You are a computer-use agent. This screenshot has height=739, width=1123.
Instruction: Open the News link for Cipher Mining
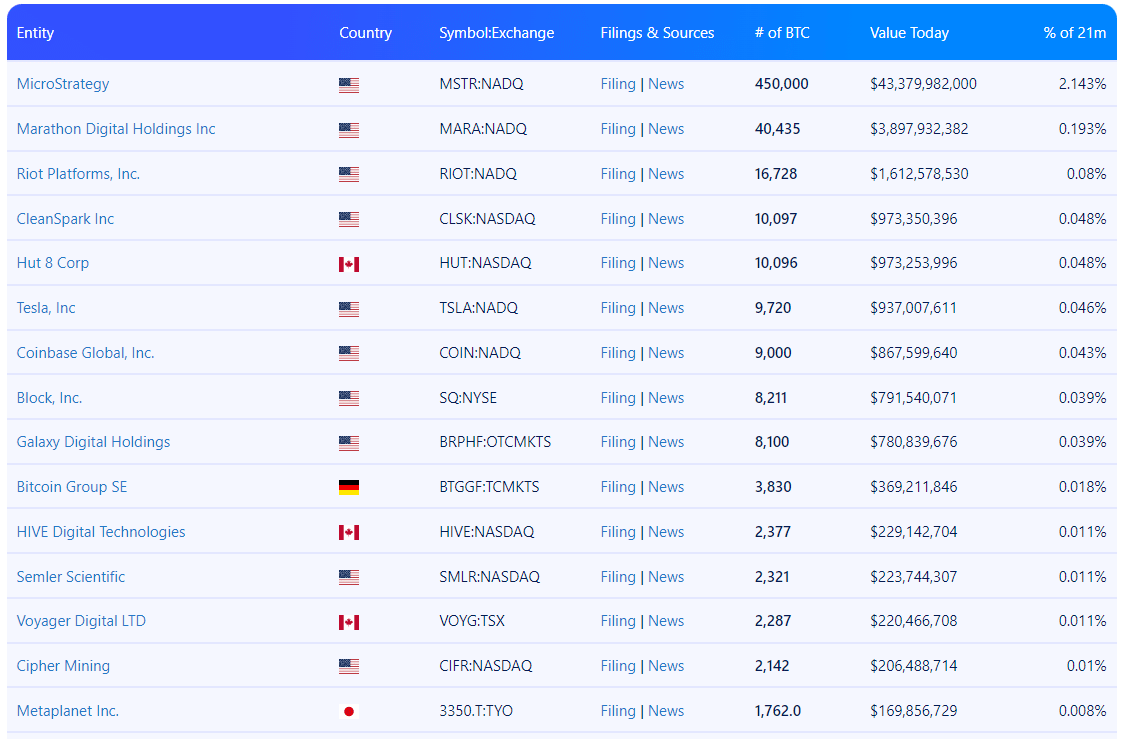point(666,666)
